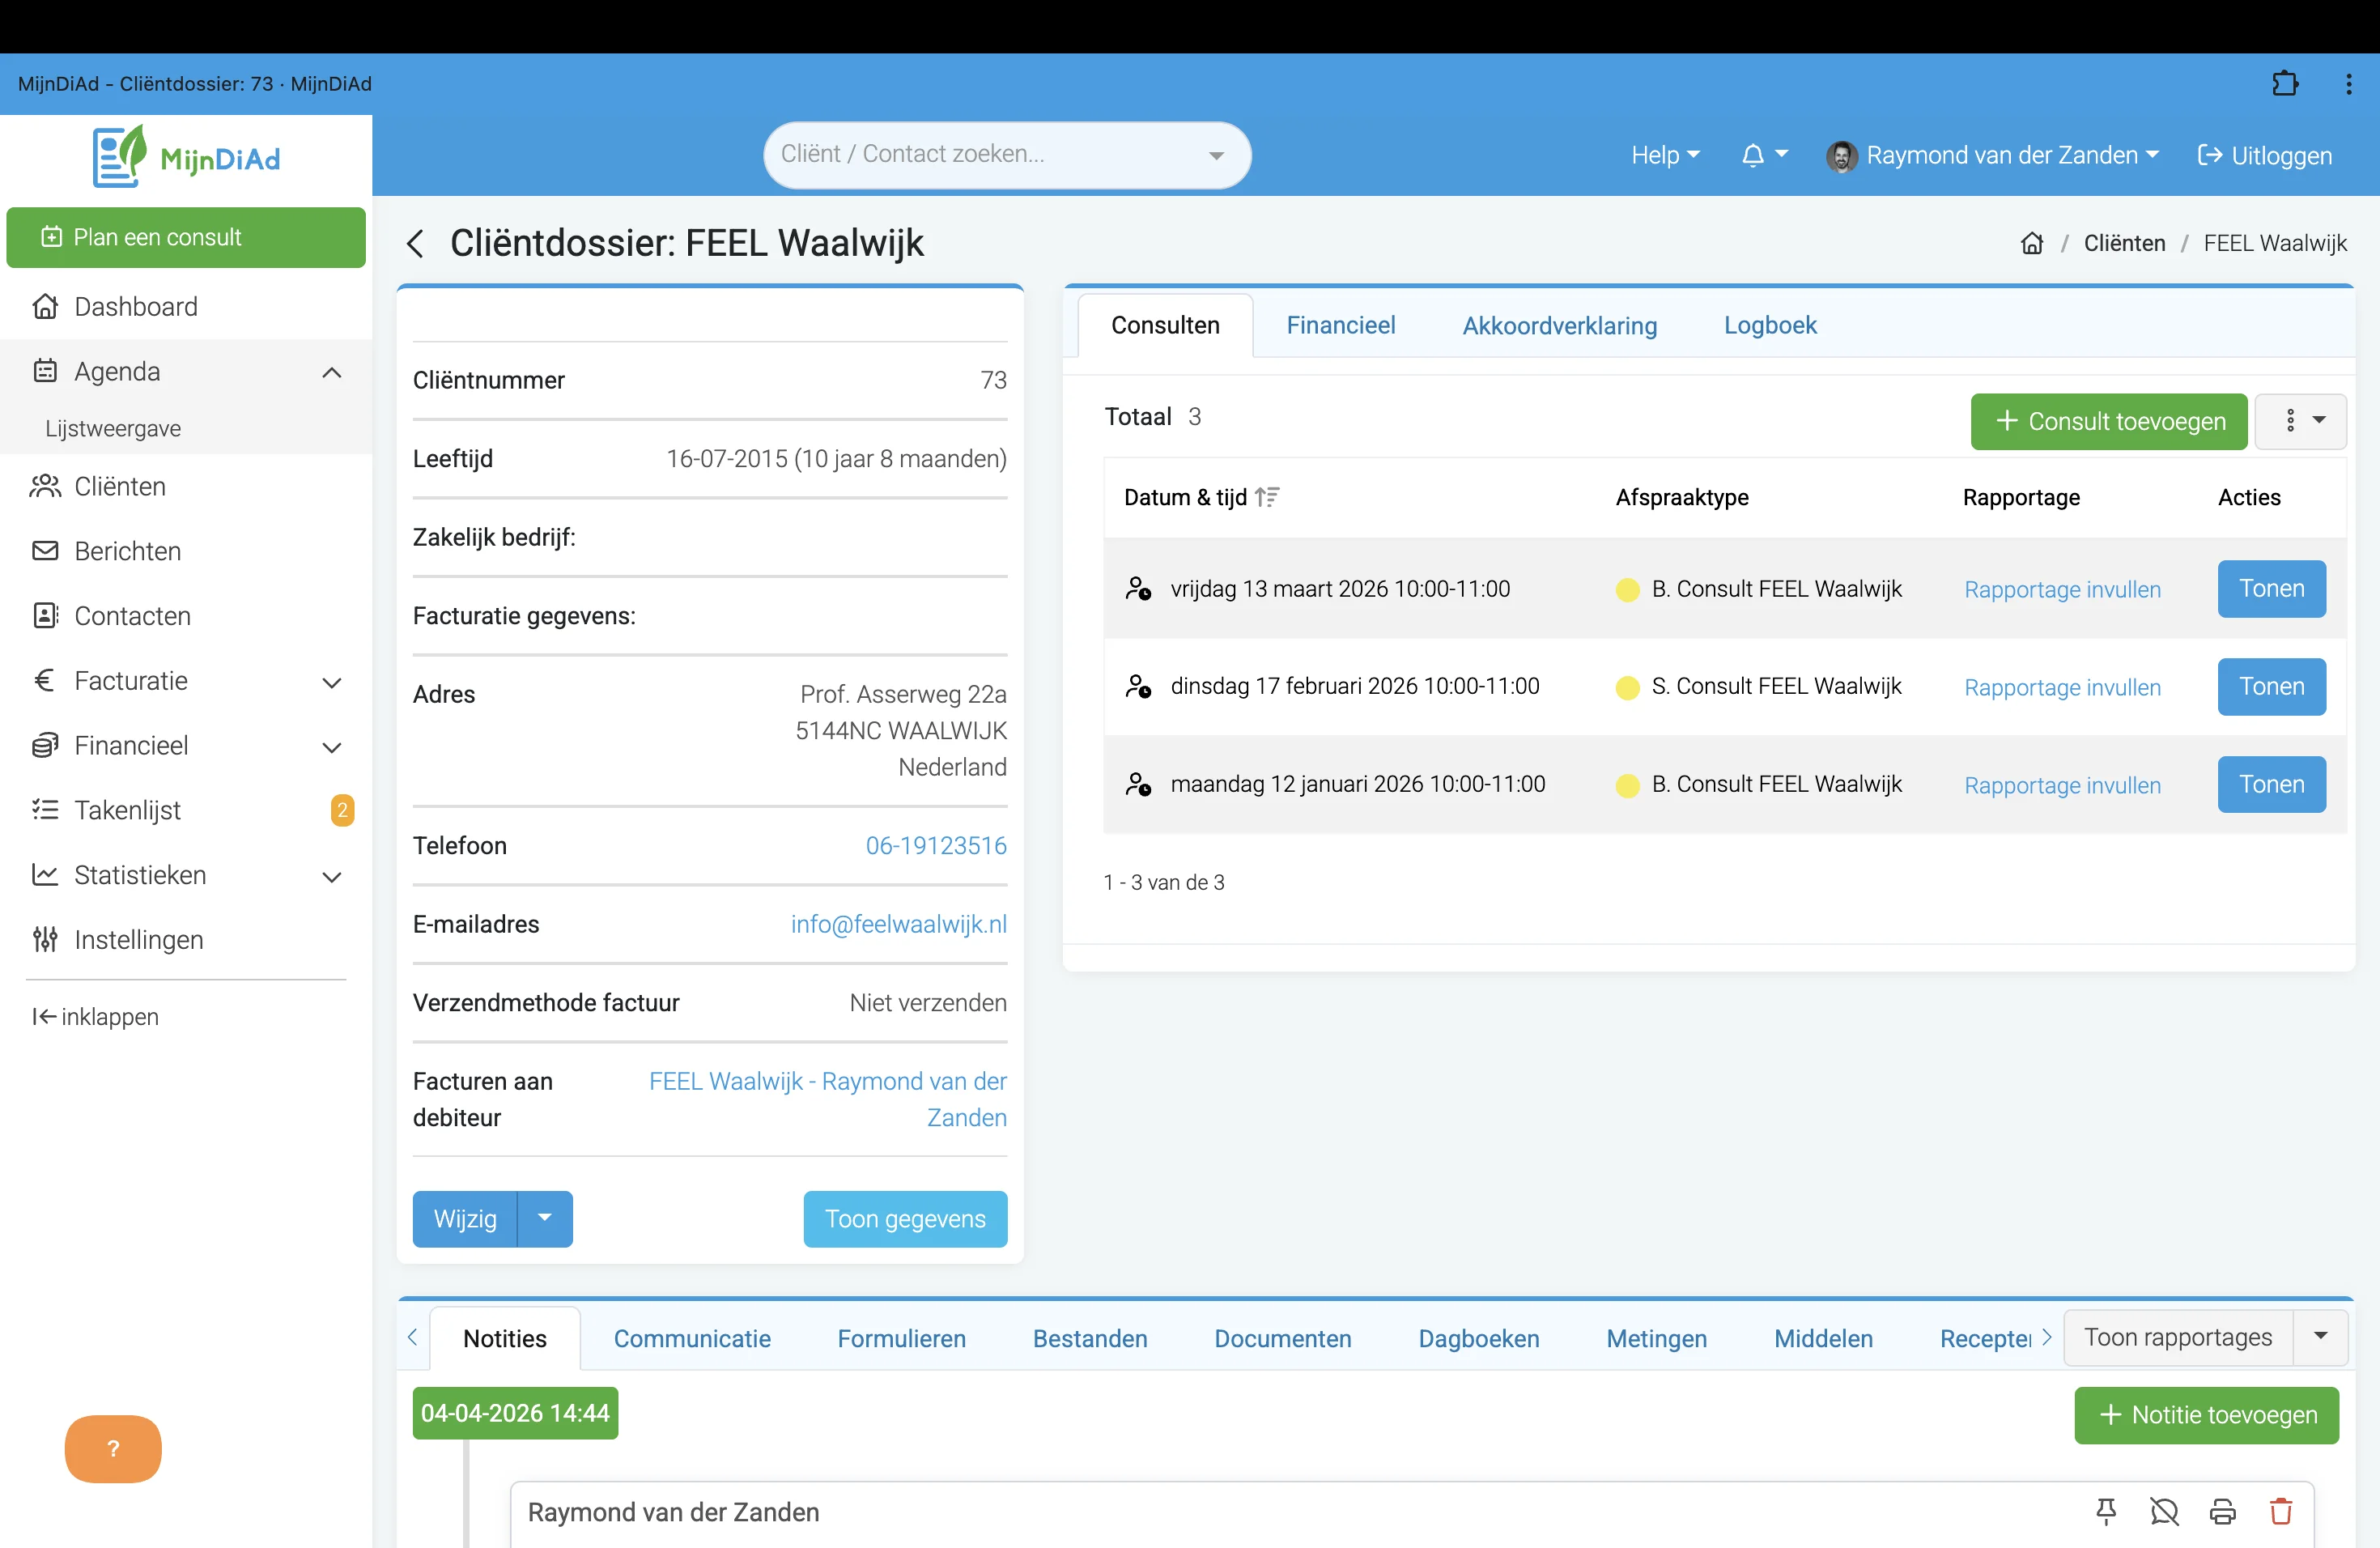Open the Toon rapportages dropdown
This screenshot has height=1548, width=2380.
pyautogui.click(x=2320, y=1337)
